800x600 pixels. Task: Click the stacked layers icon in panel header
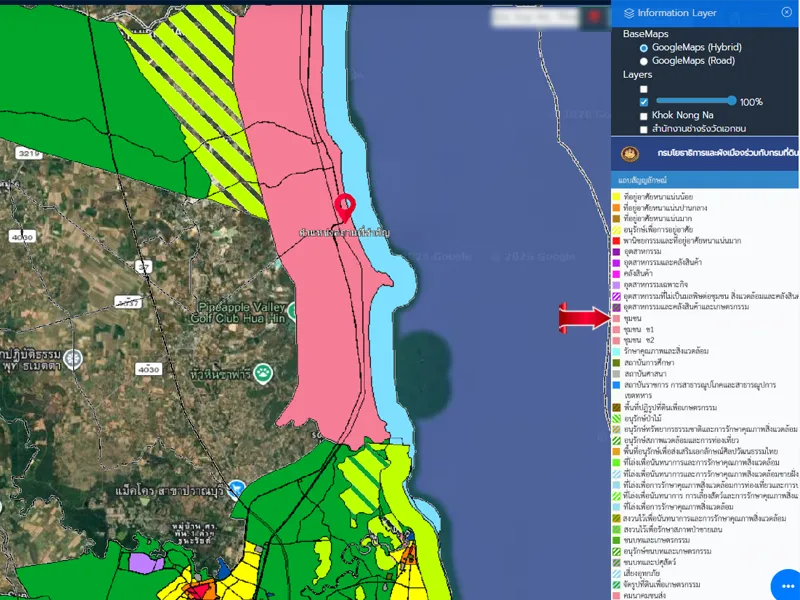click(x=629, y=13)
